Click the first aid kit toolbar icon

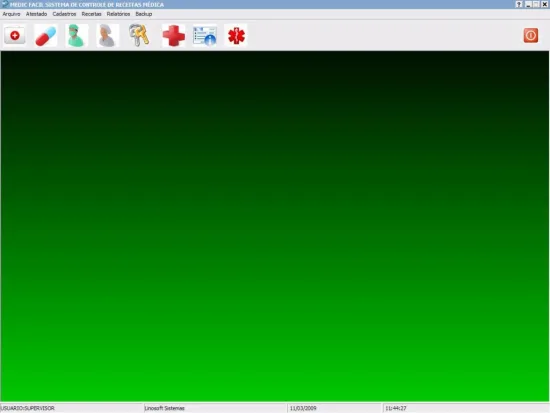tap(15, 35)
